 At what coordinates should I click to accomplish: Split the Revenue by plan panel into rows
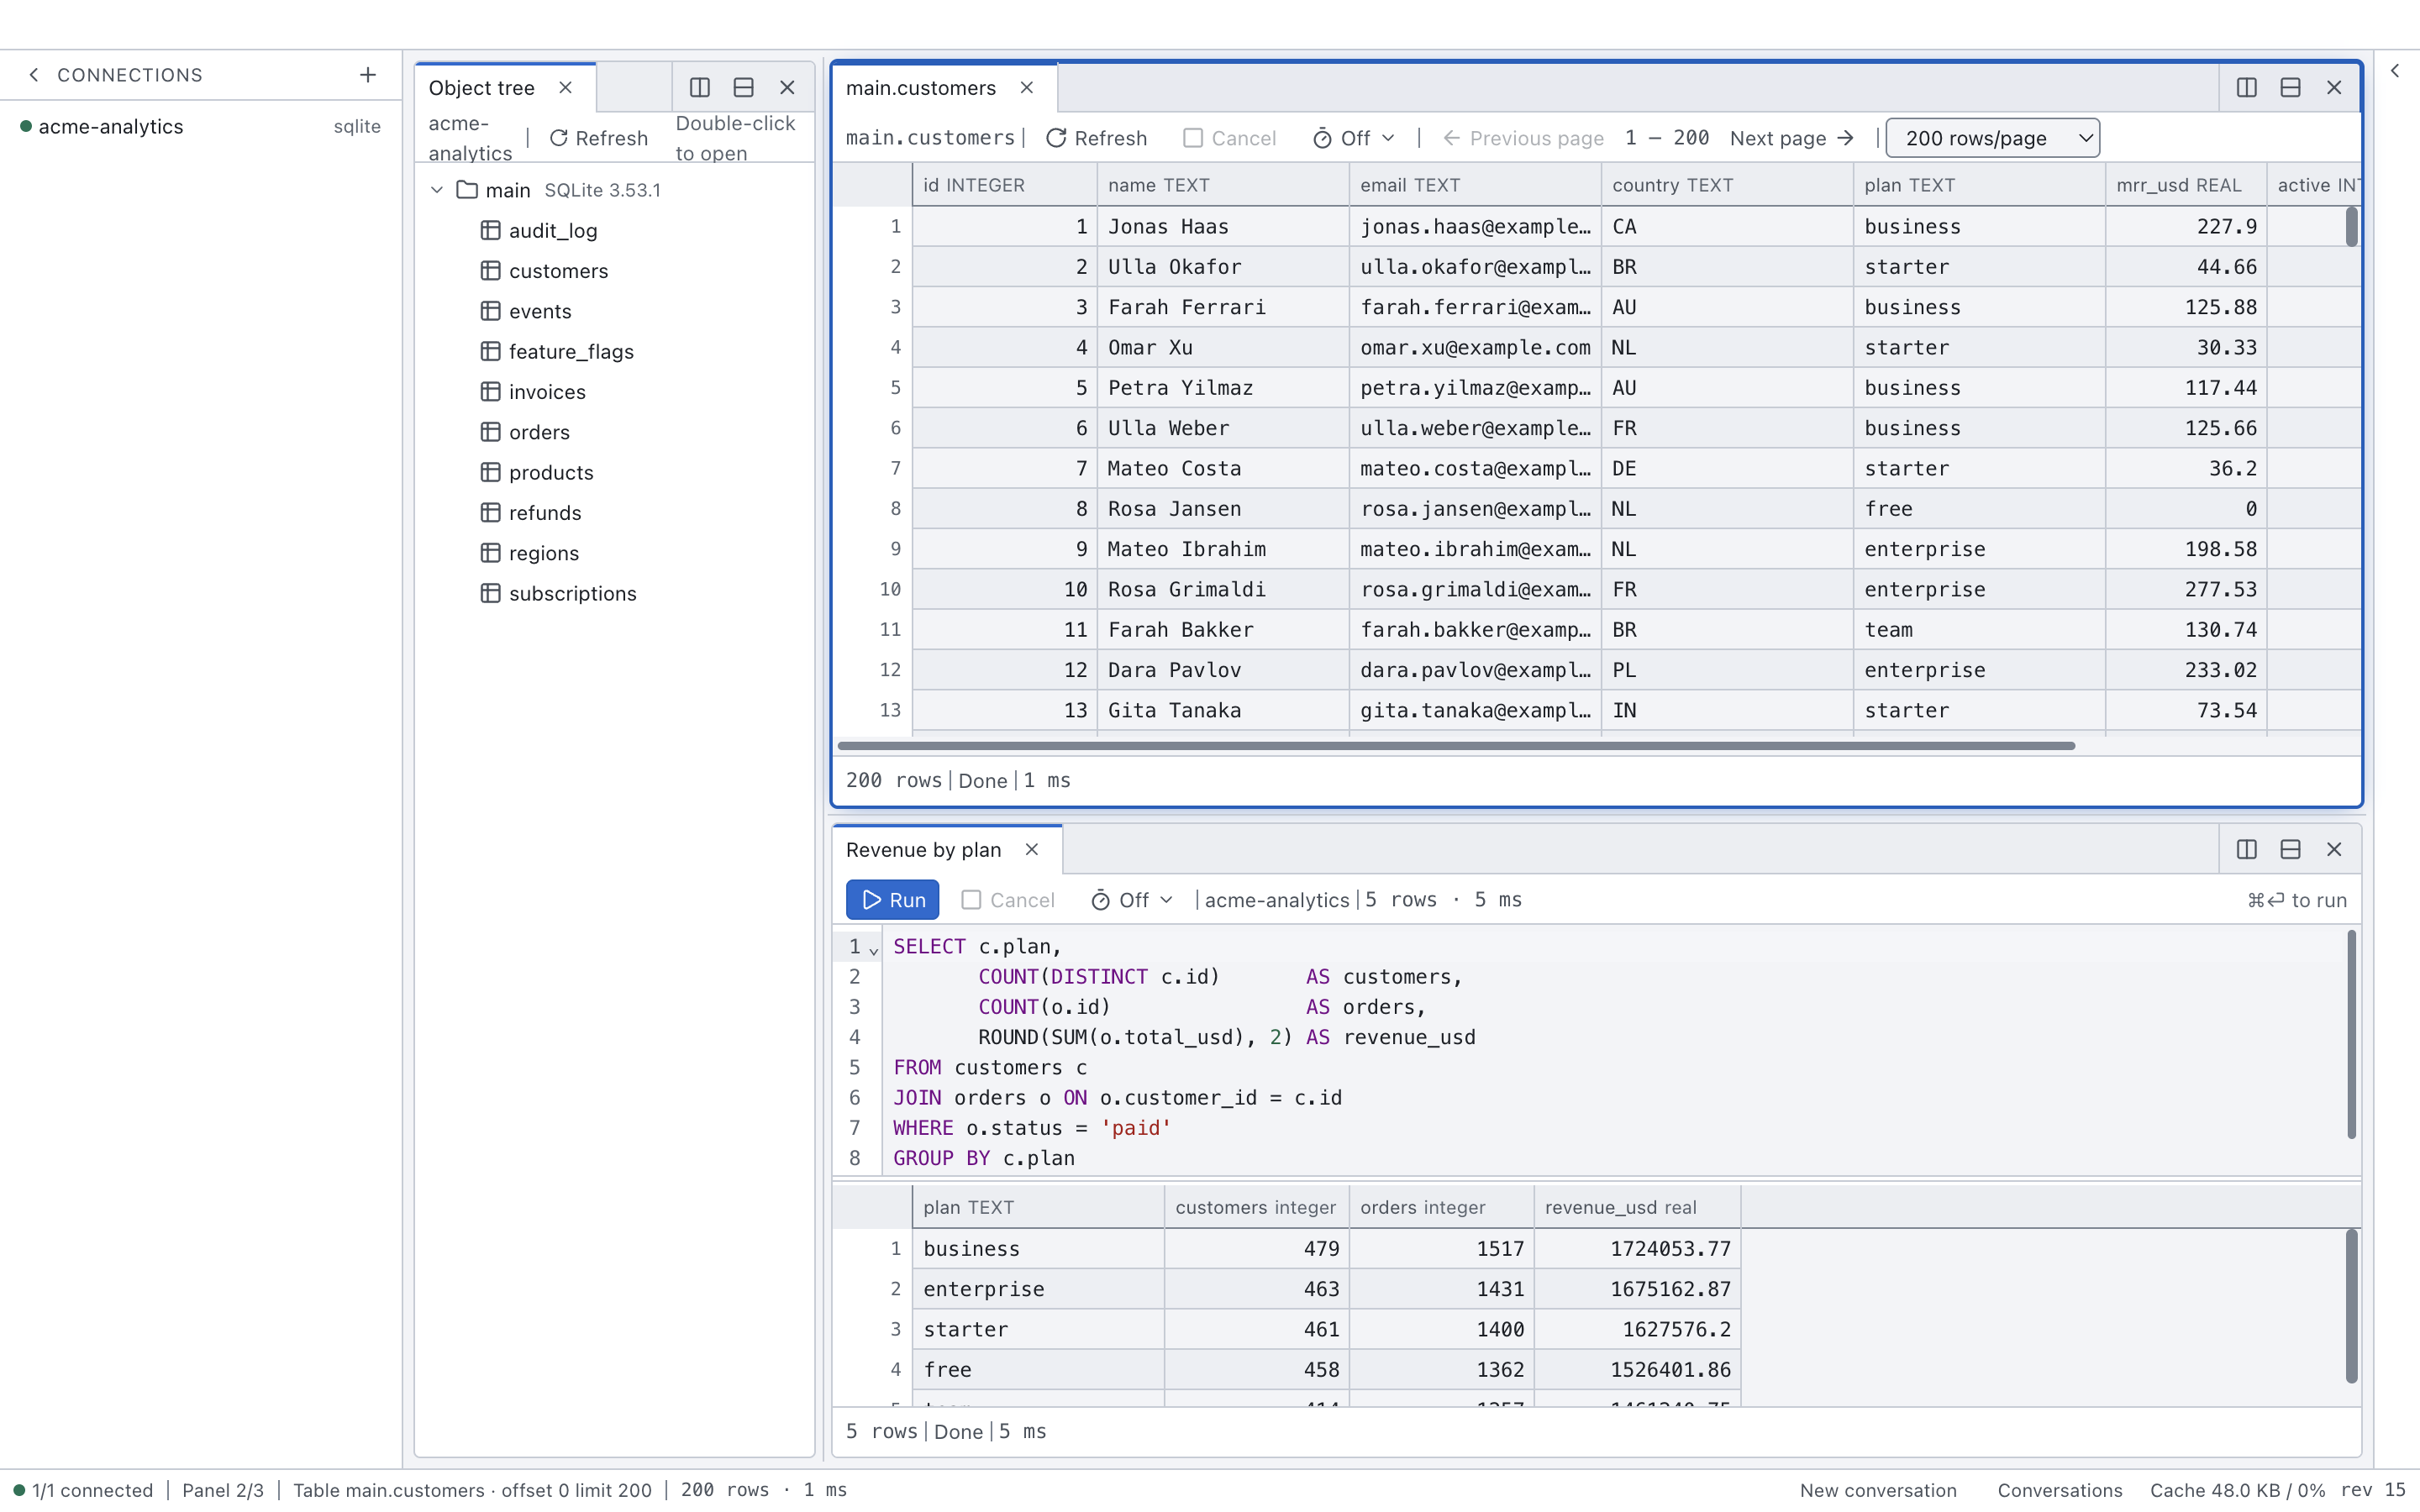tap(2291, 850)
